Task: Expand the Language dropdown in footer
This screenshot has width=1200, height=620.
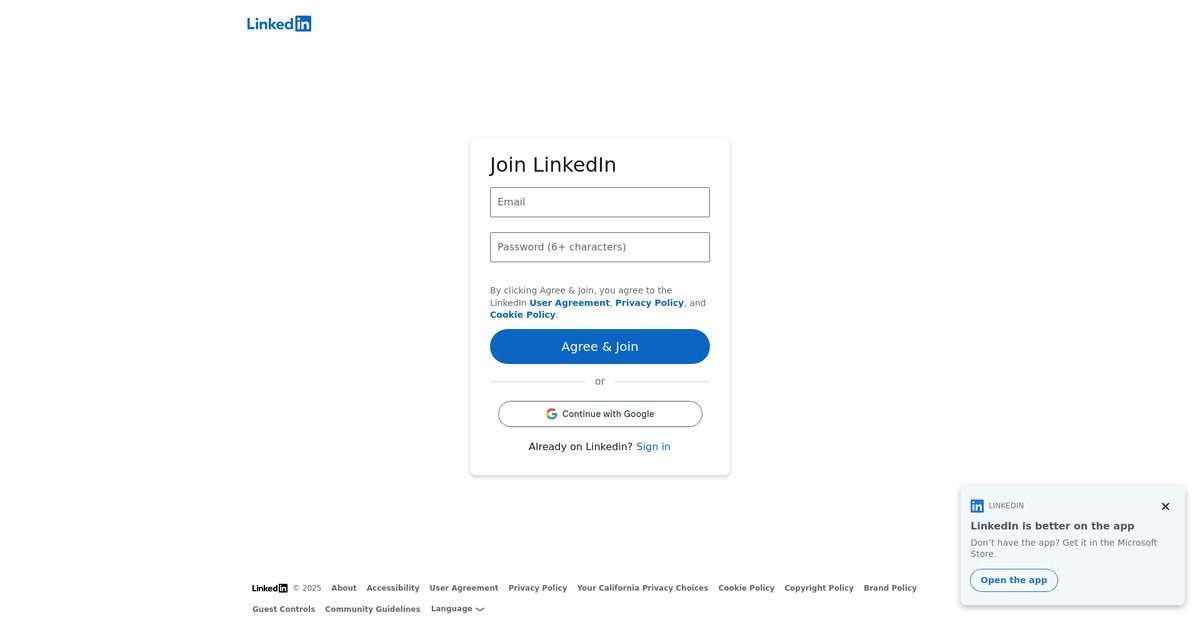Action: click(458, 609)
